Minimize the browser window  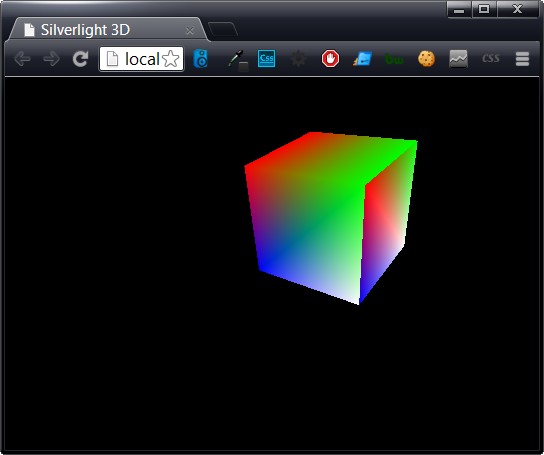(x=459, y=9)
